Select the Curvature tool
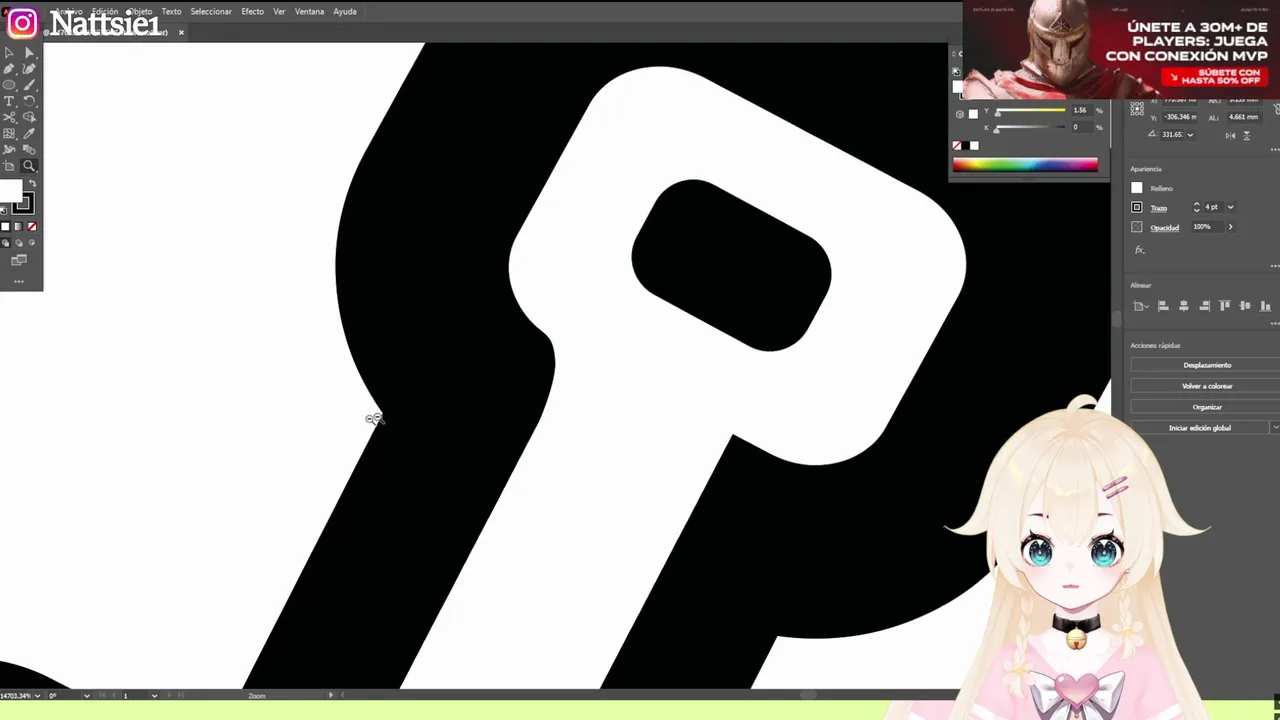This screenshot has width=1280, height=720. 29,68
